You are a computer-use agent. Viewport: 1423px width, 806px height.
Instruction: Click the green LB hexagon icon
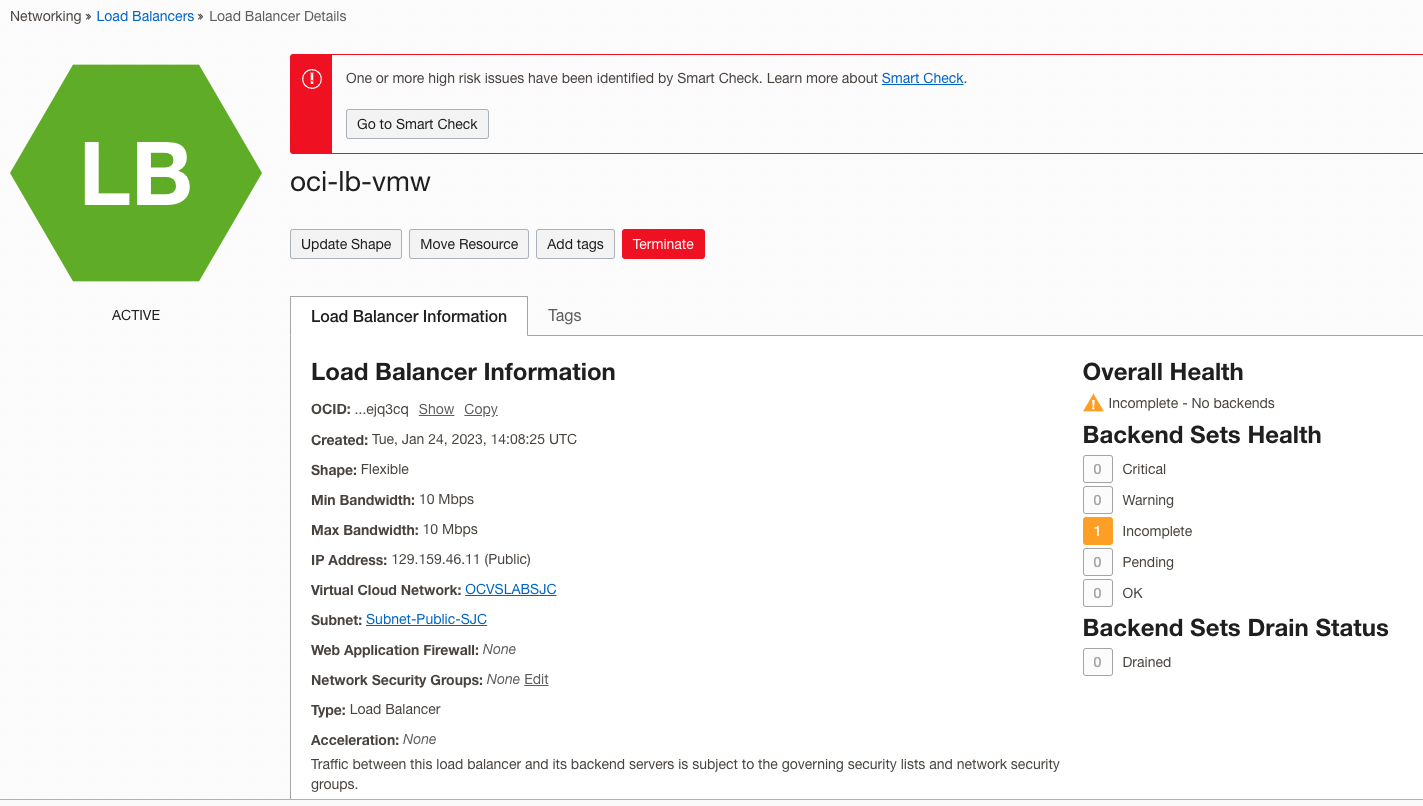click(x=135, y=172)
